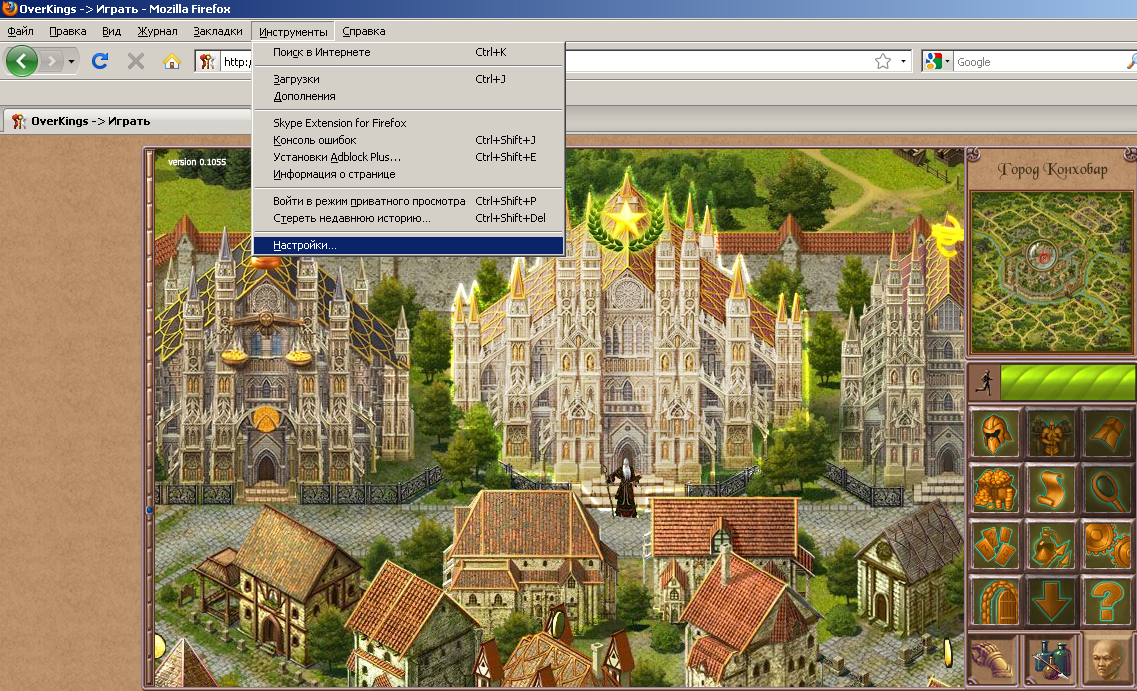
Task: Select Skype Extension for Firefox entry
Action: (409, 123)
